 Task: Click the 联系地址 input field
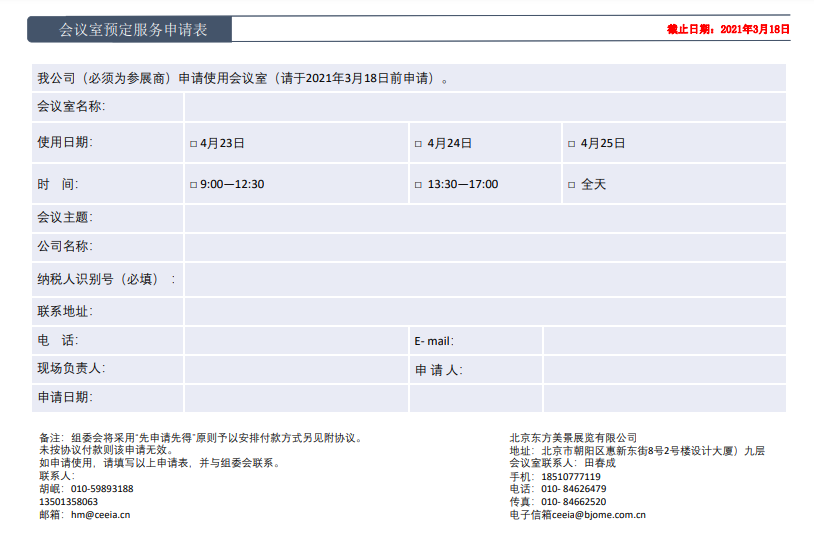(x=484, y=312)
